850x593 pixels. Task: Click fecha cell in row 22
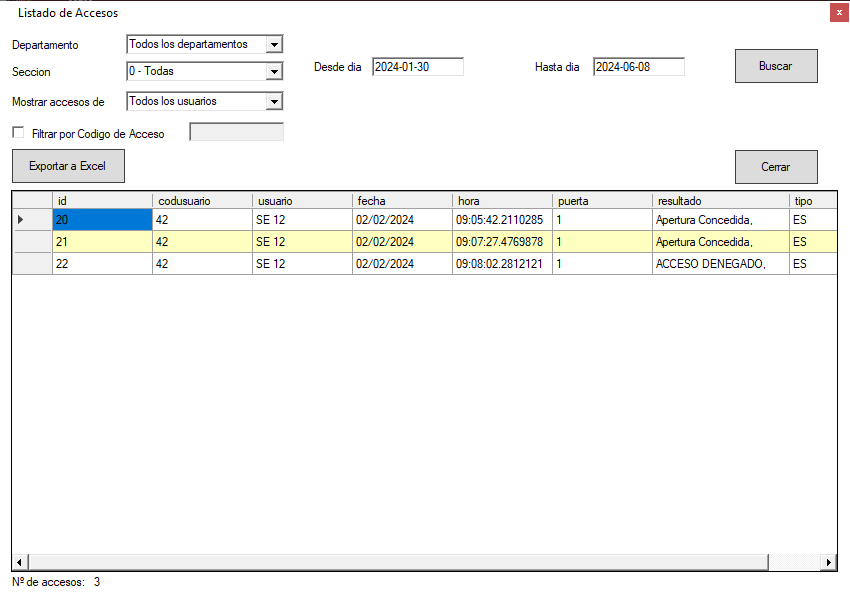(x=402, y=263)
